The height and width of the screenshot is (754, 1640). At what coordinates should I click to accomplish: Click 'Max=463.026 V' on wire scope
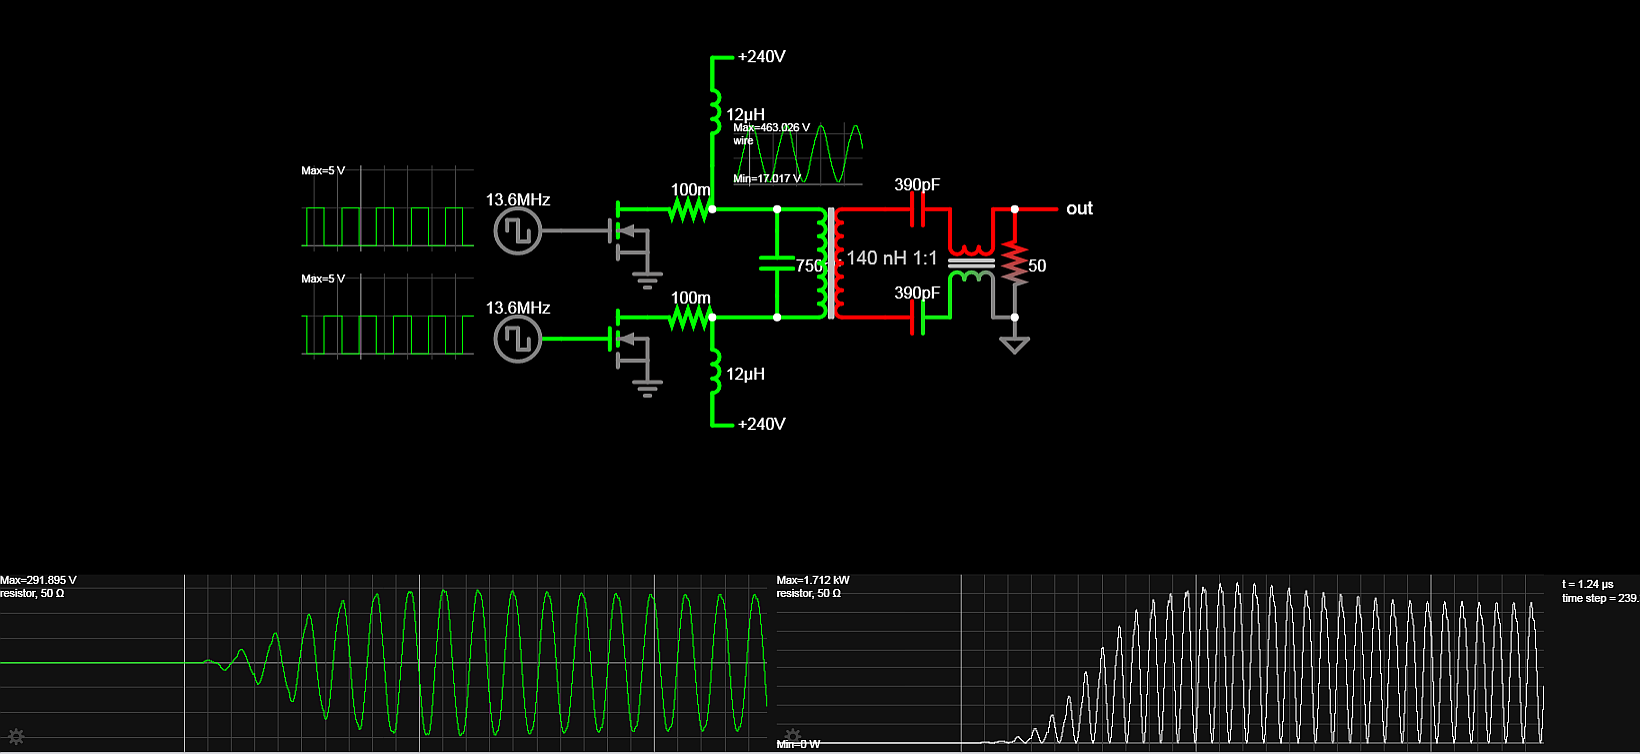click(771, 127)
